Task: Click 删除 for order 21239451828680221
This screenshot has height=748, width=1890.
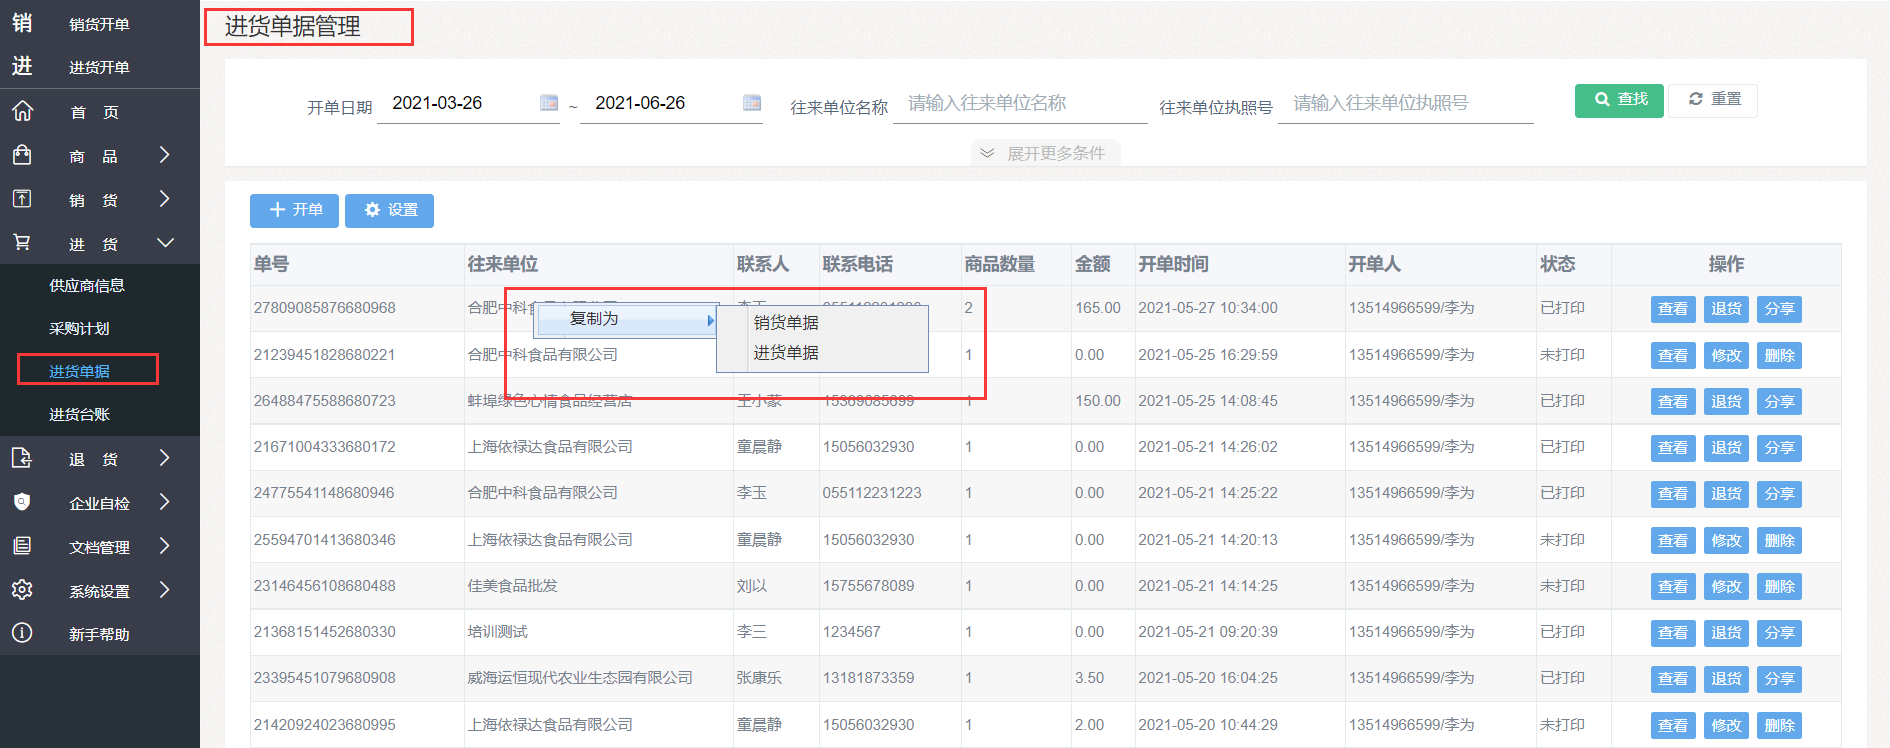Action: coord(1779,355)
